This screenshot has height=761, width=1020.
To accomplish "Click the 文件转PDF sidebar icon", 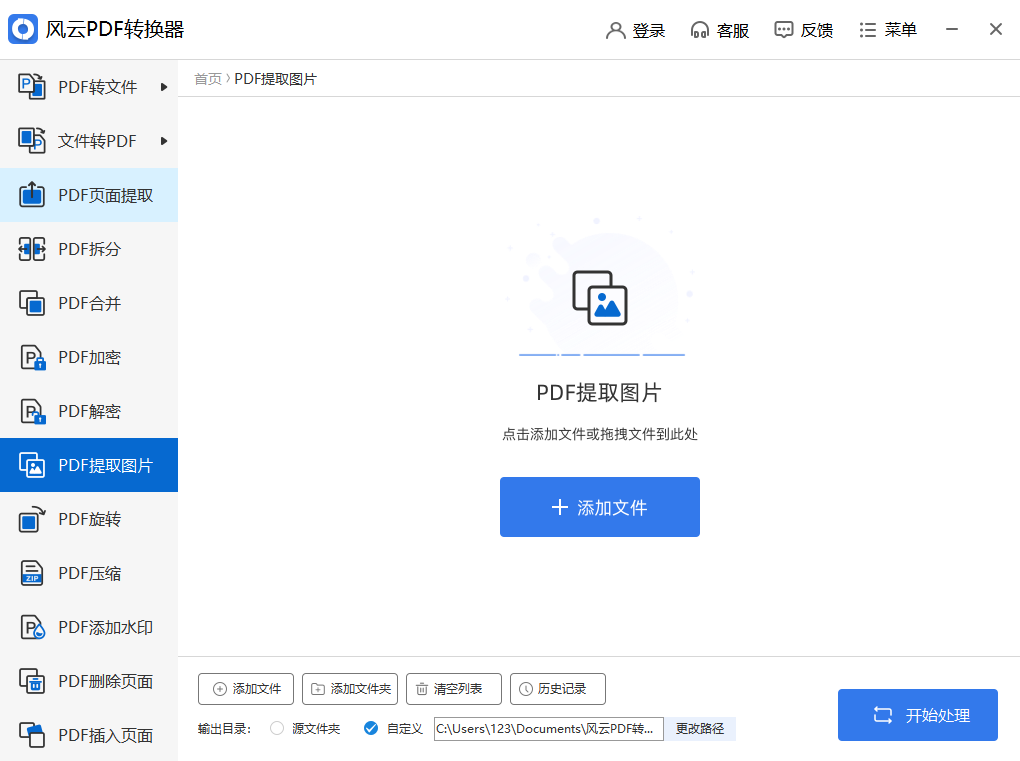I will [x=32, y=140].
